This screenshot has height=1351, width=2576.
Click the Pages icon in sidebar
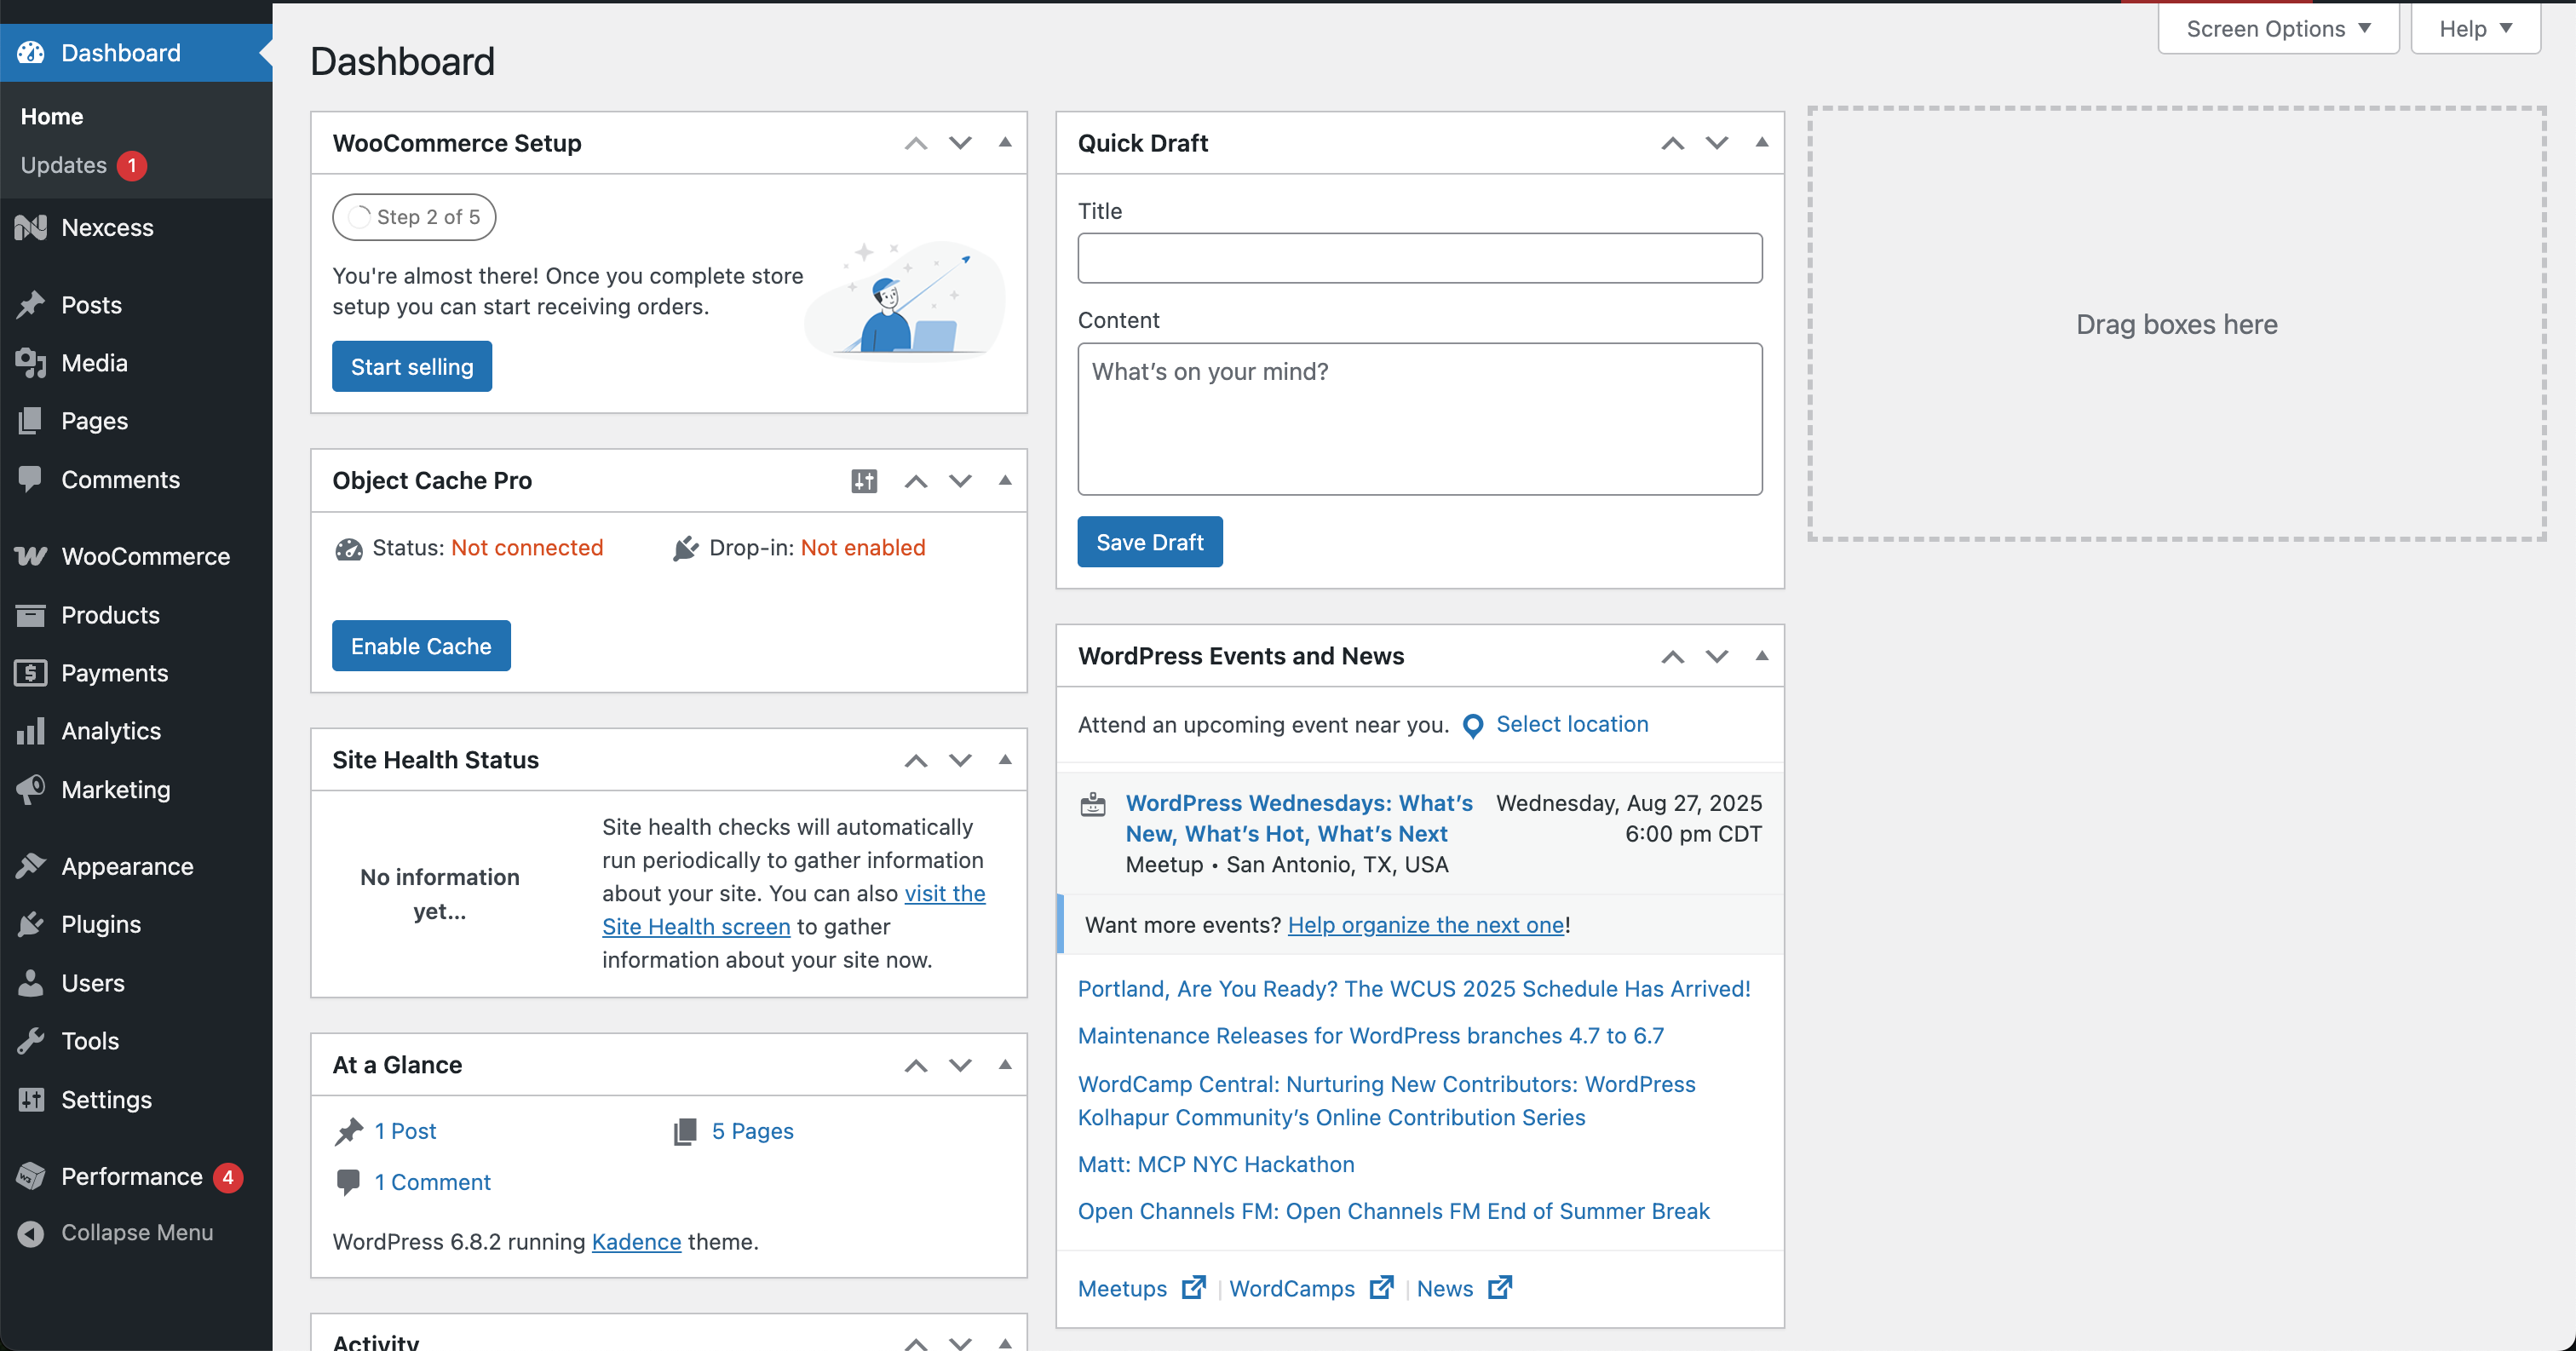click(x=31, y=421)
